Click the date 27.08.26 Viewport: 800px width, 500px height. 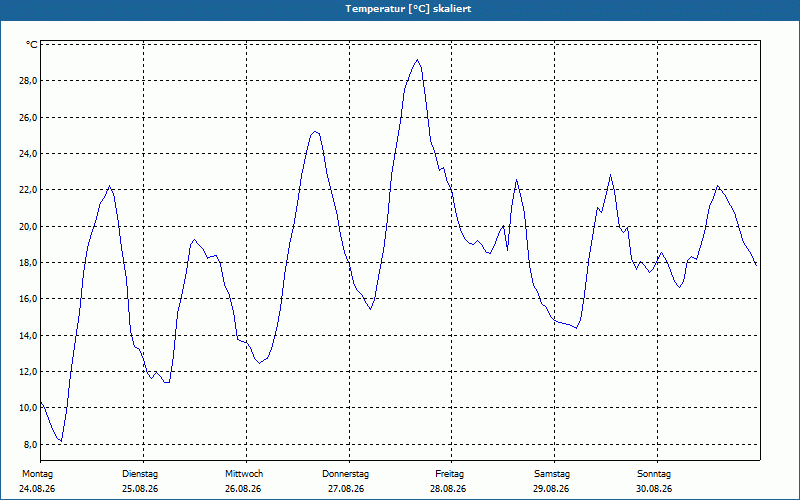pyautogui.click(x=346, y=489)
